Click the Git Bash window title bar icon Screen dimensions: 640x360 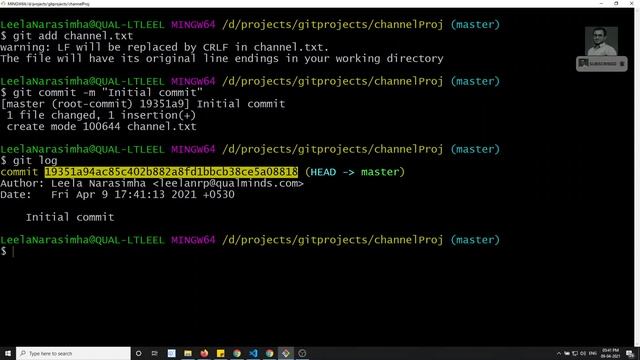click(3, 3)
